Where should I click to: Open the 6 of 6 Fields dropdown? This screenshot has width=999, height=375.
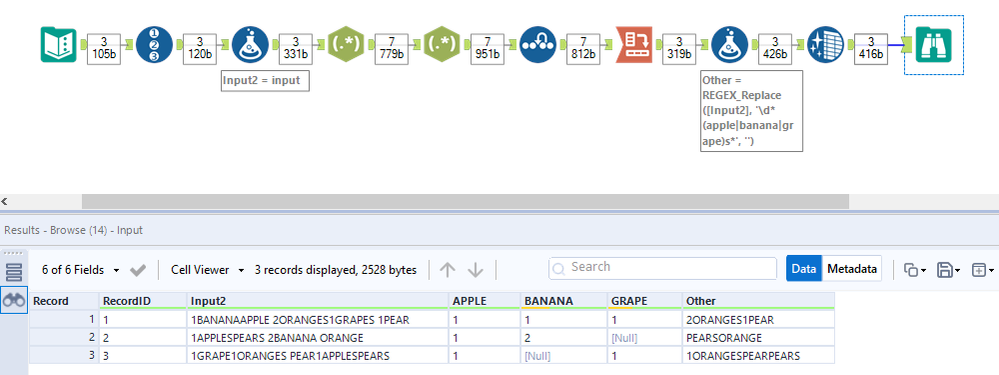click(x=80, y=270)
